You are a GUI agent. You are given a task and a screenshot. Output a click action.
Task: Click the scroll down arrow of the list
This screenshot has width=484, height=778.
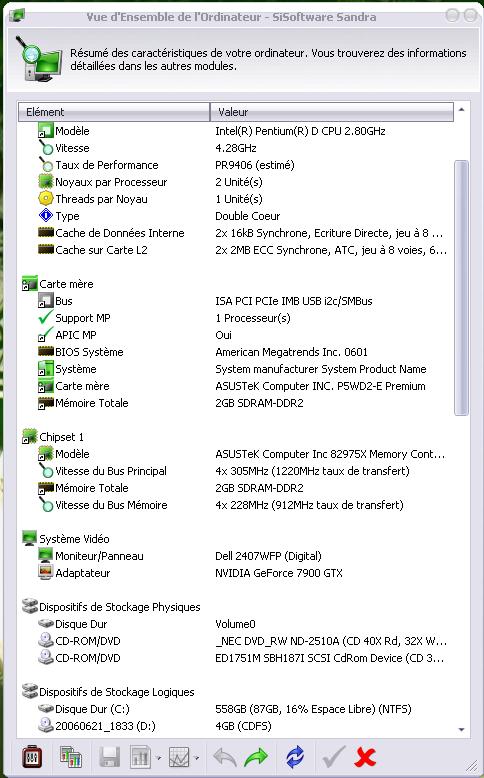click(x=462, y=729)
